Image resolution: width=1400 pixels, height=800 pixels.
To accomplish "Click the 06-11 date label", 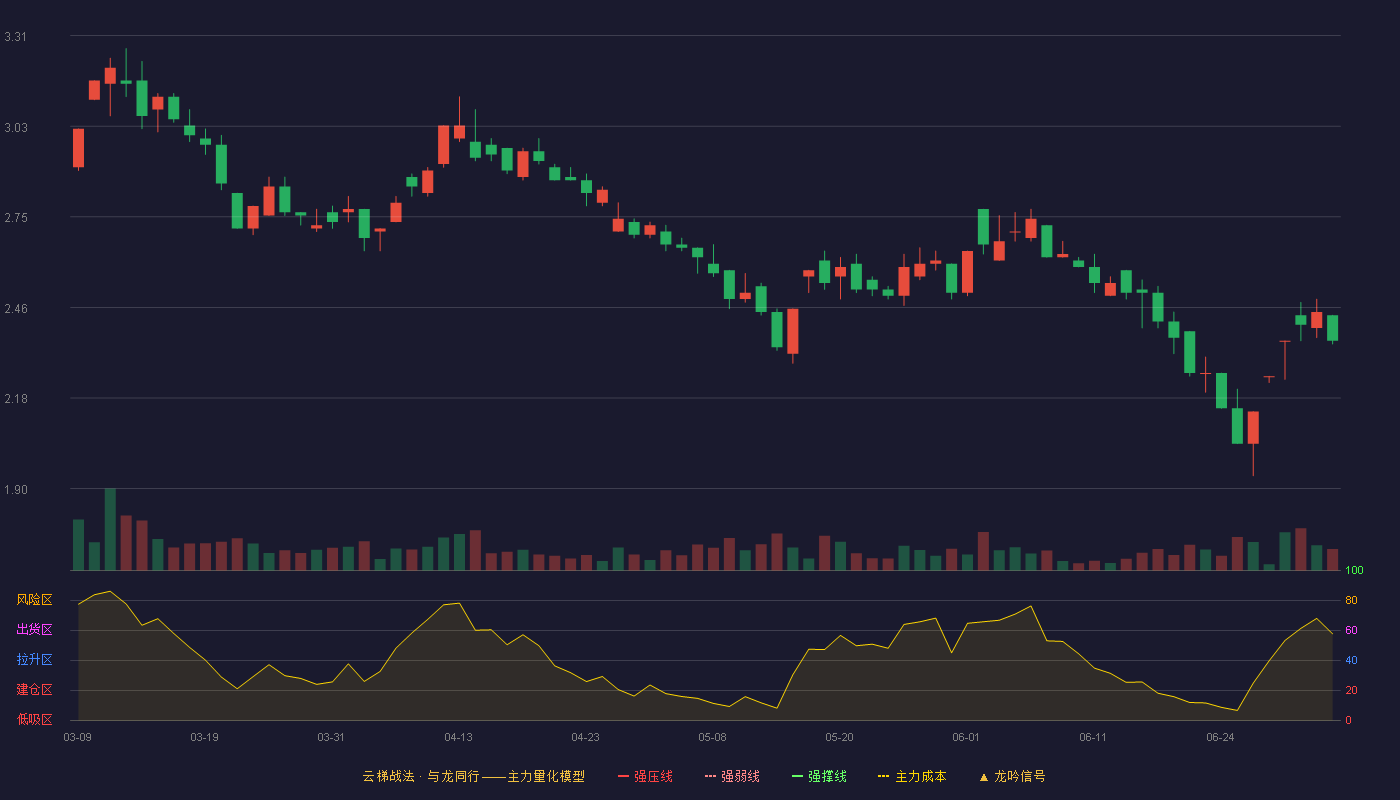I will [x=1093, y=737].
